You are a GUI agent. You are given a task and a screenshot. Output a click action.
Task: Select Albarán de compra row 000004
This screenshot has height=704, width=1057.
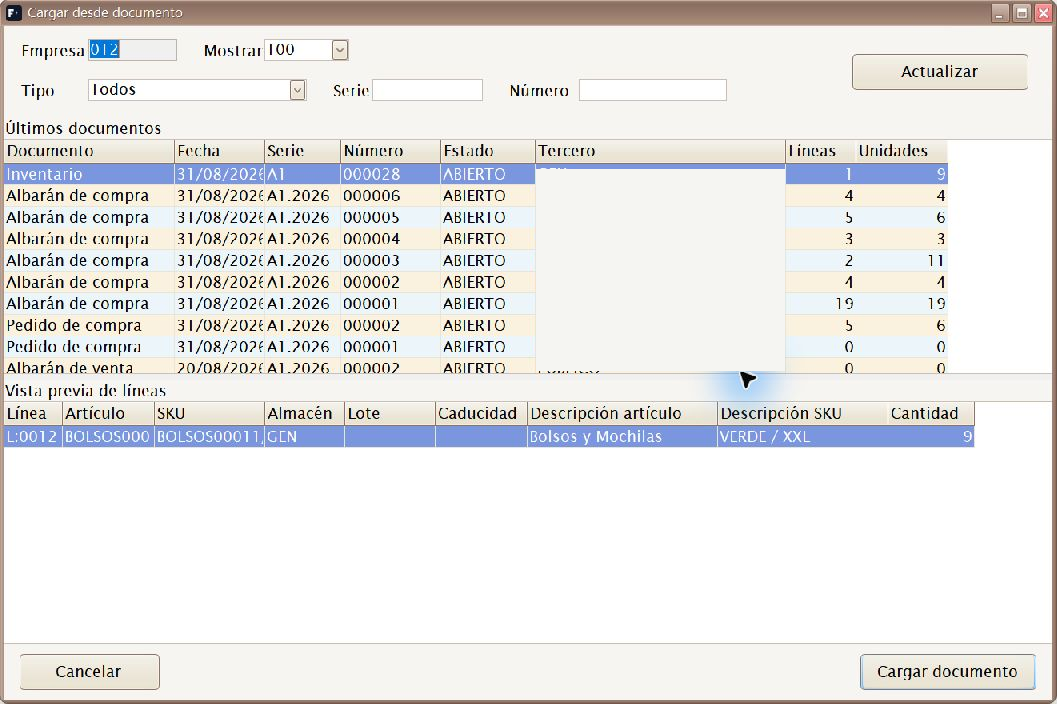[x=475, y=239]
